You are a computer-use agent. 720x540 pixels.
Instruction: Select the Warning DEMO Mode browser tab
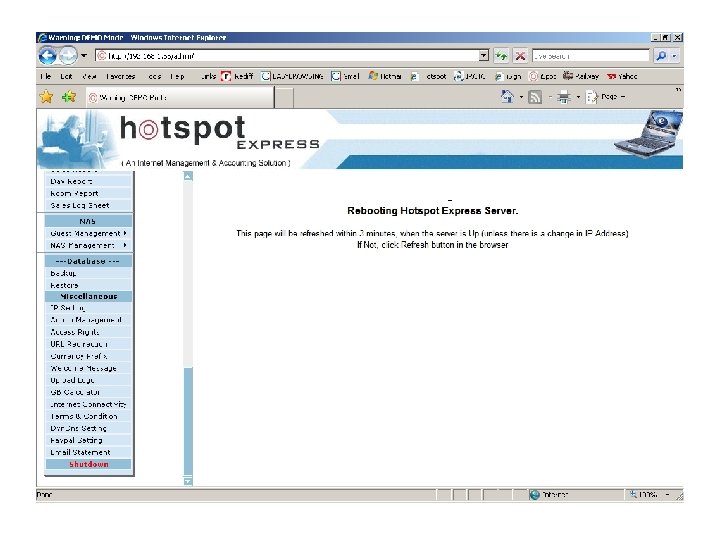180,97
